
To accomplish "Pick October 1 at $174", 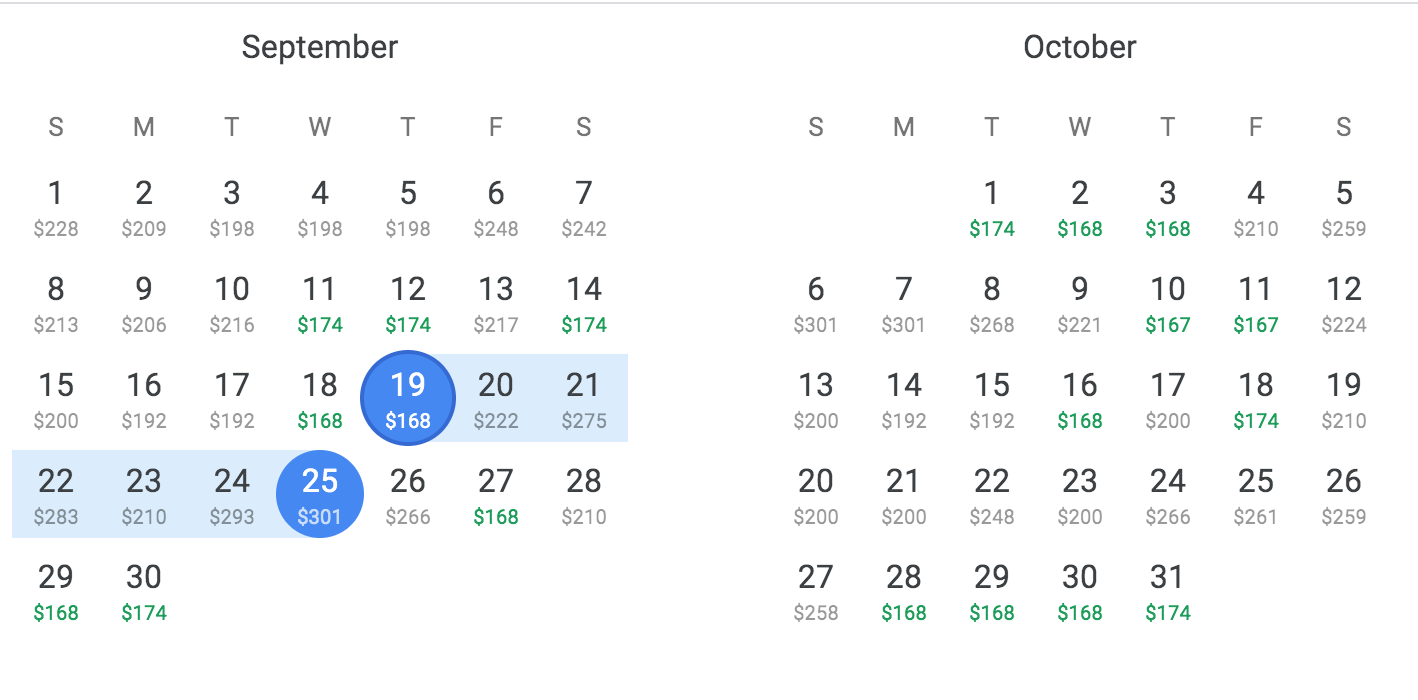I will pos(992,206).
